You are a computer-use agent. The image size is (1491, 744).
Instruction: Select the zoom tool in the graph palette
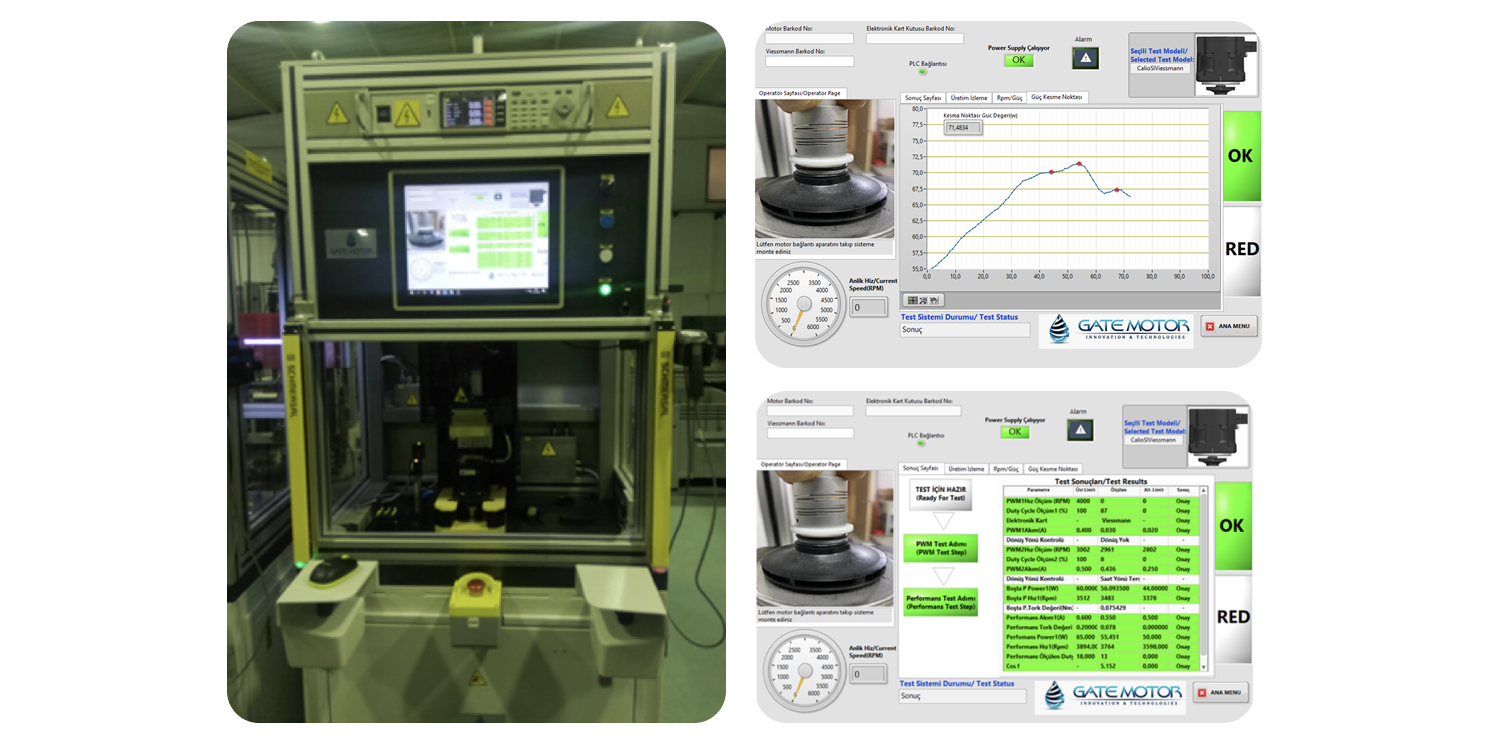click(922, 300)
